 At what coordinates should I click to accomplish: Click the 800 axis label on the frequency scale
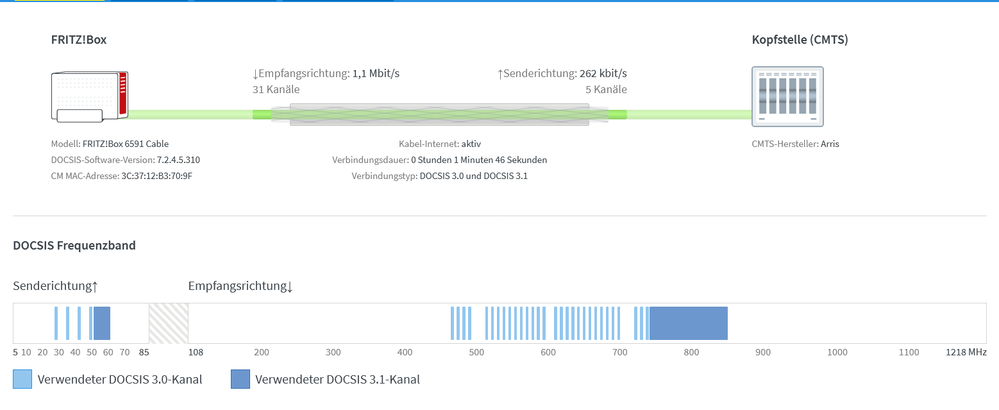[x=691, y=352]
